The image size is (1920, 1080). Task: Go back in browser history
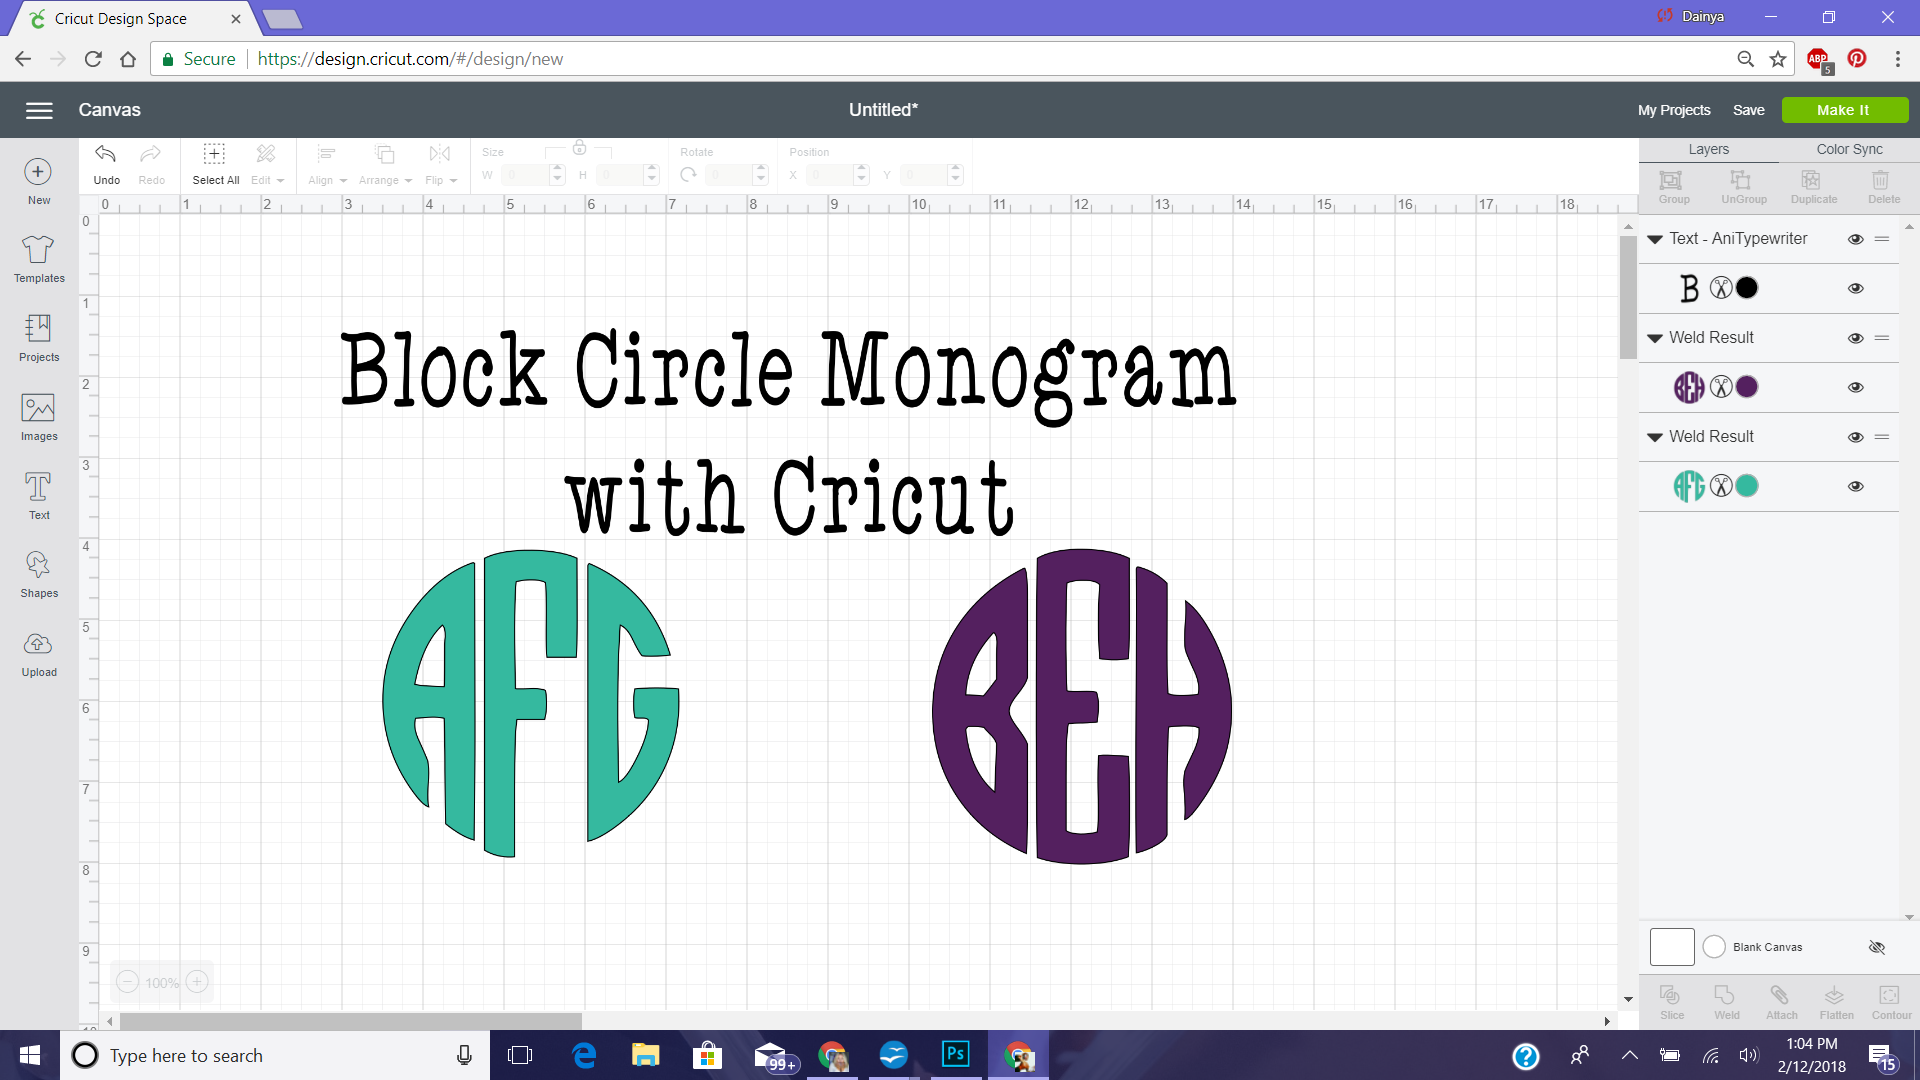click(x=23, y=59)
